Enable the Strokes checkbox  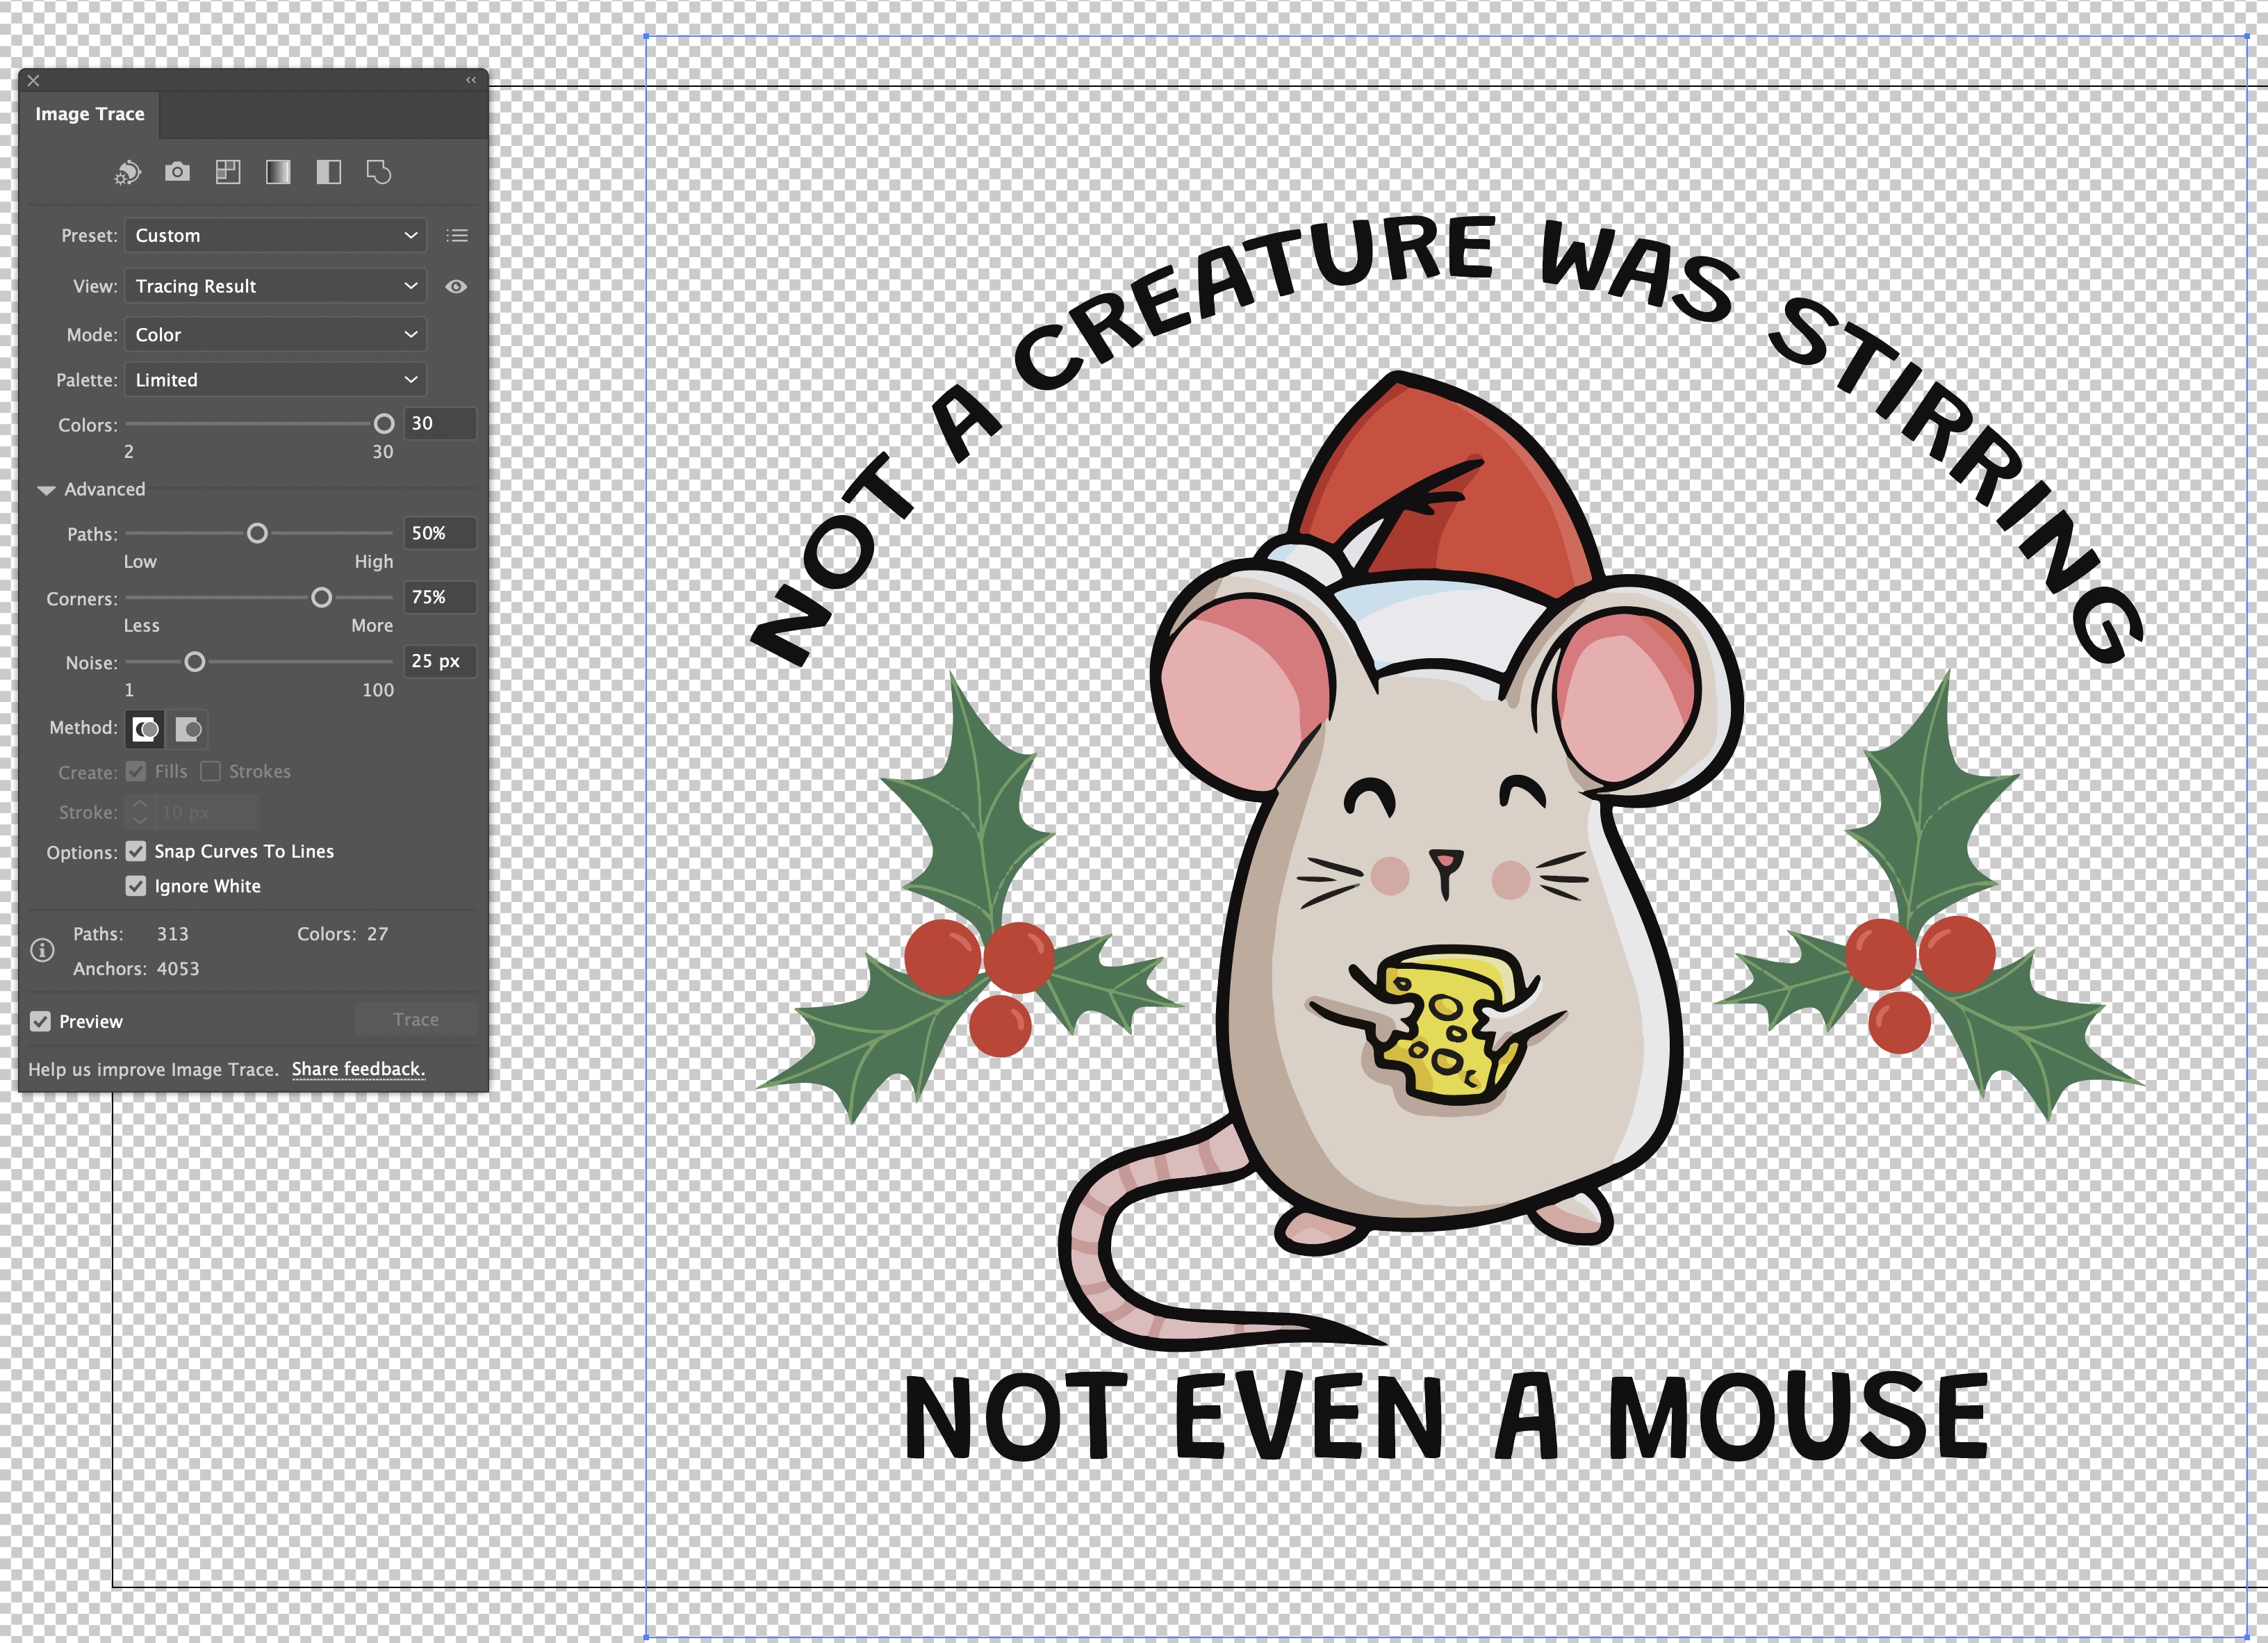pyautogui.click(x=211, y=771)
